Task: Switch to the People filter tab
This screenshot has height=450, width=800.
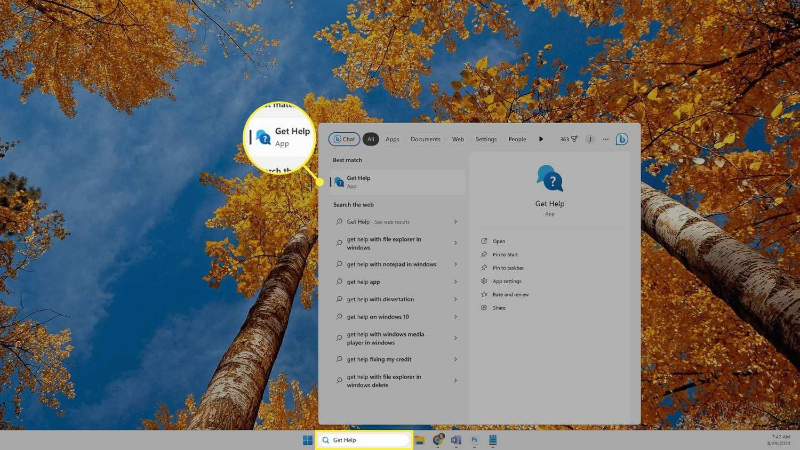Action: pyautogui.click(x=517, y=139)
